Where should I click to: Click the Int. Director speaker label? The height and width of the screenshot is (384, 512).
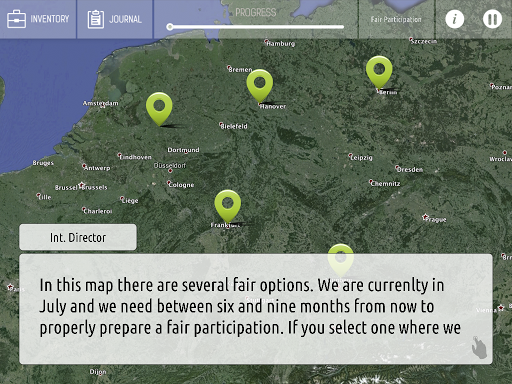click(x=78, y=237)
